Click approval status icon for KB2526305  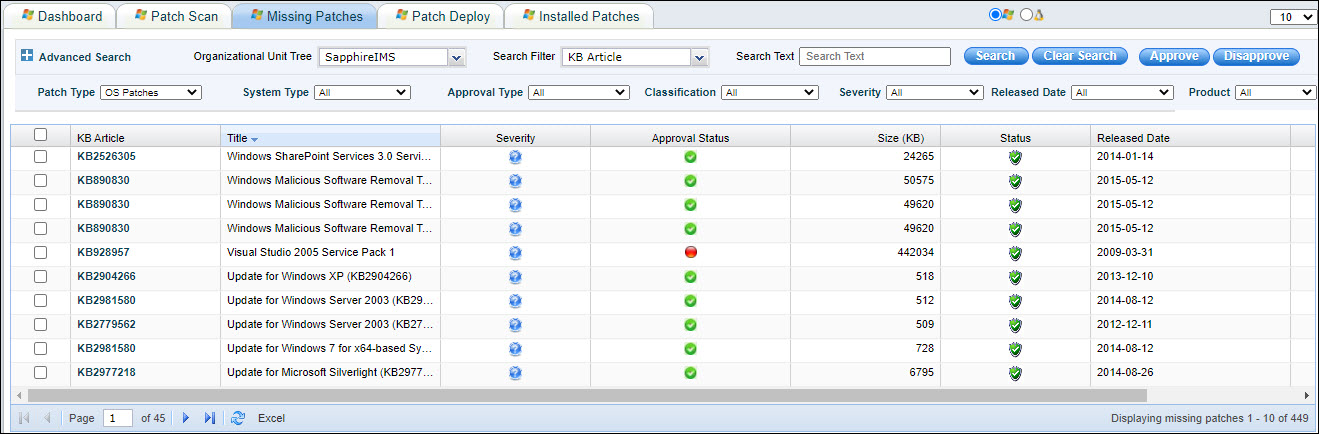click(x=690, y=157)
